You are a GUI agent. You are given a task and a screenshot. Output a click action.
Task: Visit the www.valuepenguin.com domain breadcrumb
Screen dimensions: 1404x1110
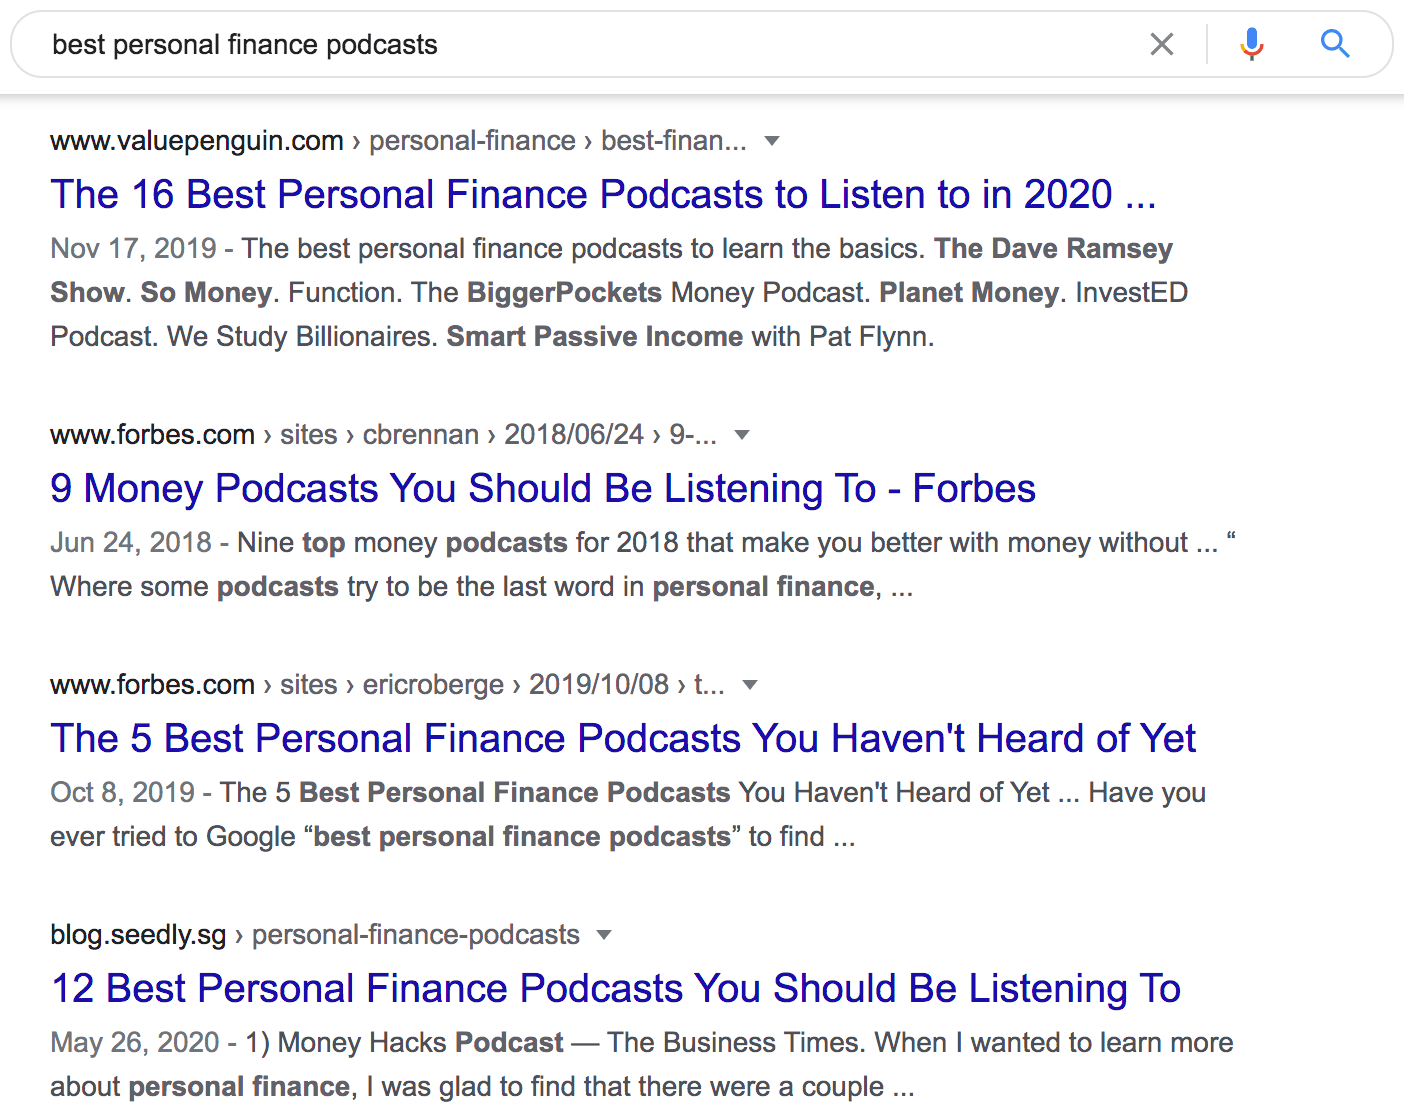click(196, 141)
